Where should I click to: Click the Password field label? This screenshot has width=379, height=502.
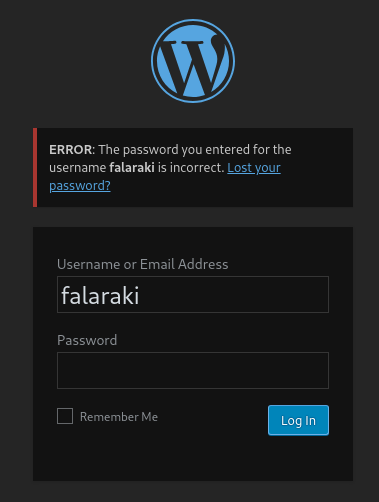tap(87, 340)
